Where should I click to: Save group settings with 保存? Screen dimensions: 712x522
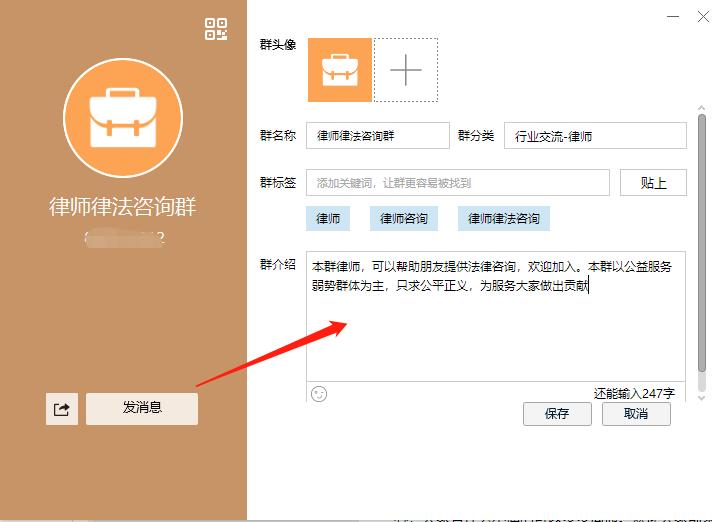point(557,414)
